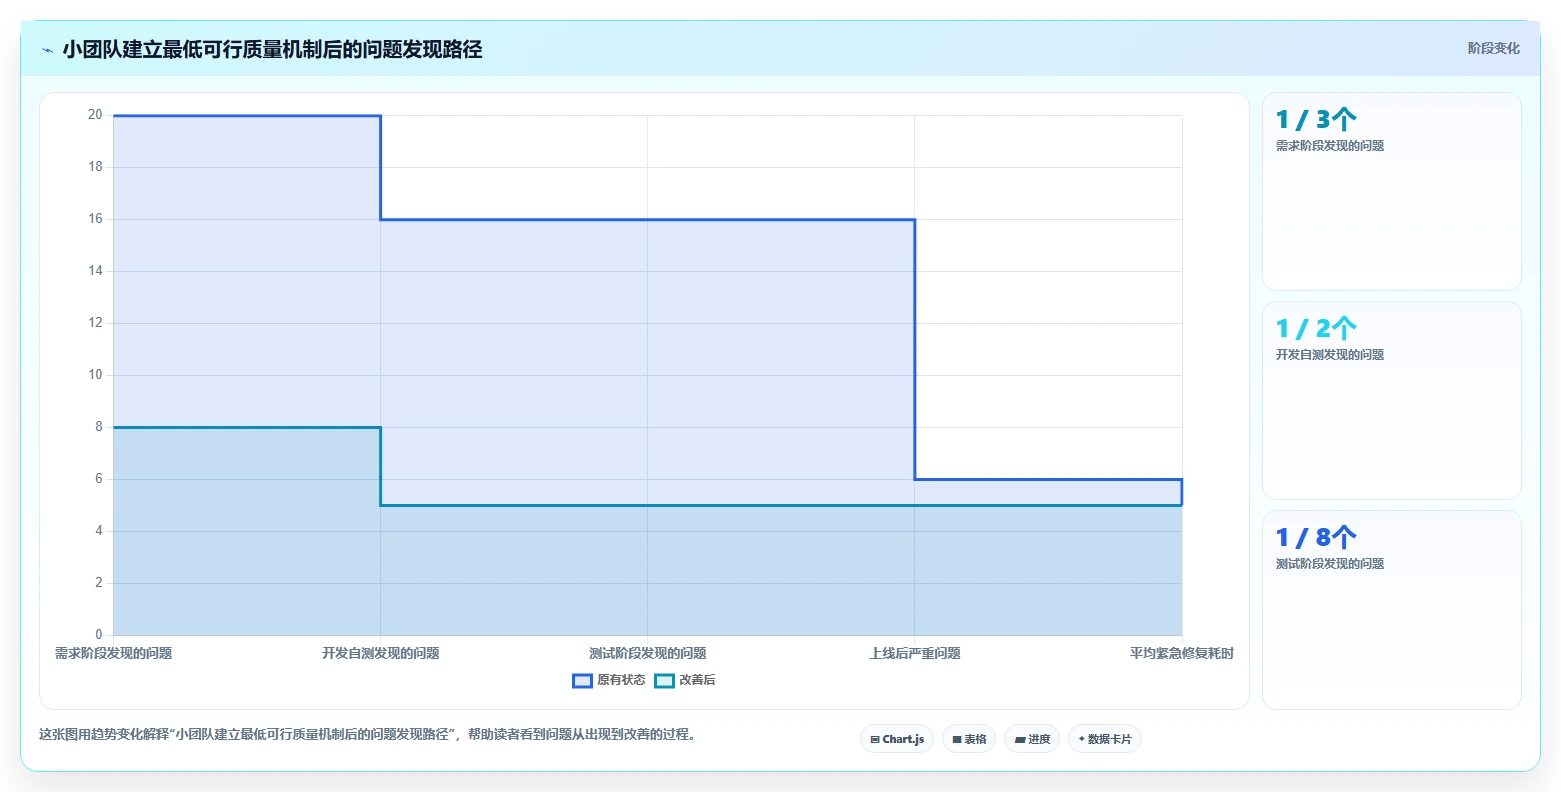This screenshot has height=792, width=1561.
Task: Click the 测试阶段发现的问题 card caption
Action: [x=1330, y=564]
